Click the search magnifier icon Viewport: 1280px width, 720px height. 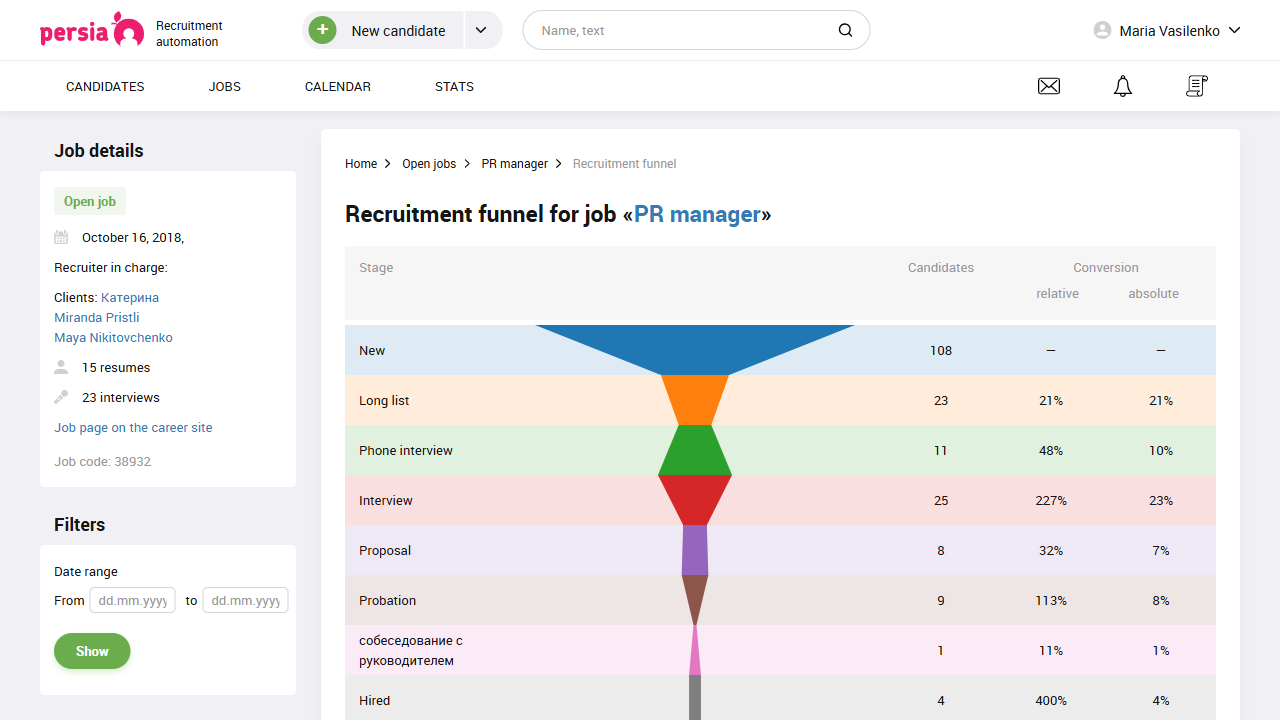click(x=845, y=30)
